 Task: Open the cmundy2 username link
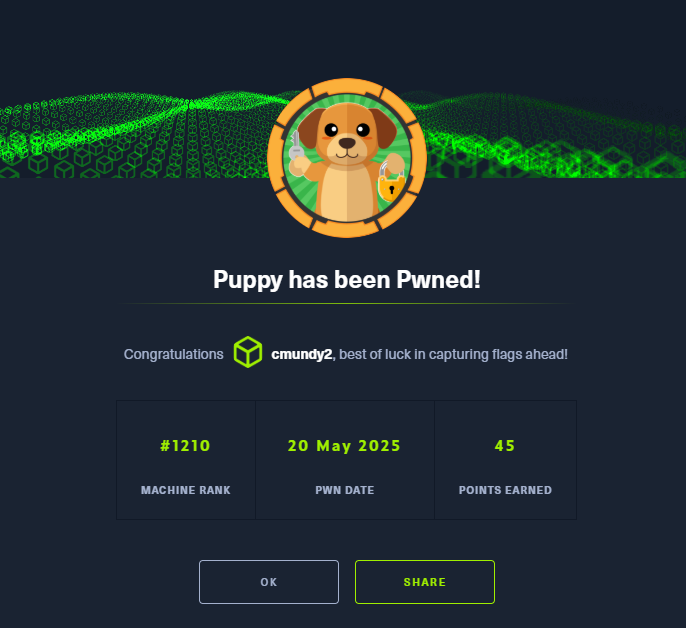pos(301,354)
